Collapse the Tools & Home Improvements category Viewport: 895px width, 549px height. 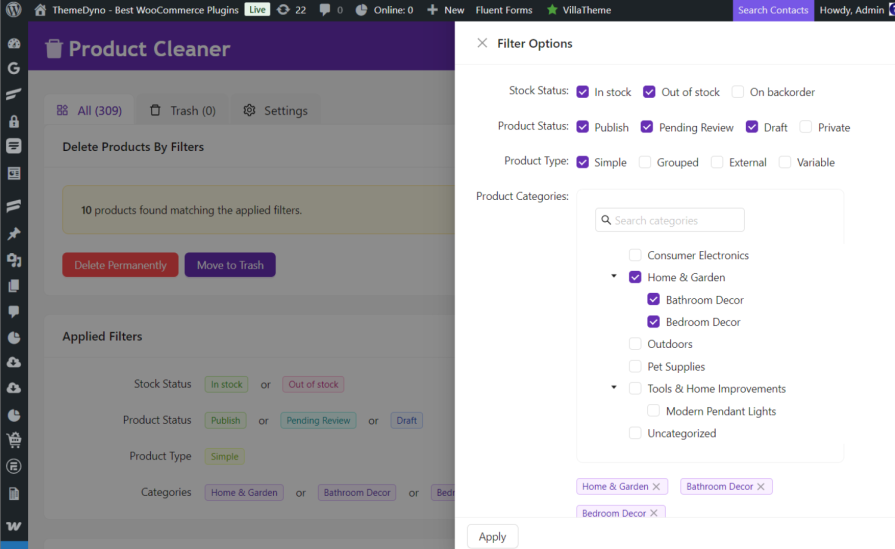613,388
